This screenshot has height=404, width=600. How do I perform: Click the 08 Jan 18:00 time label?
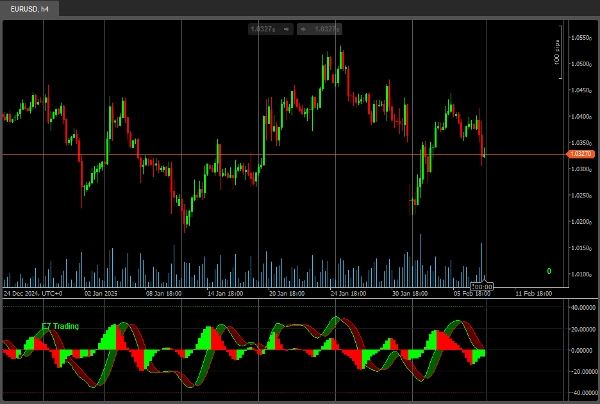pos(164,294)
